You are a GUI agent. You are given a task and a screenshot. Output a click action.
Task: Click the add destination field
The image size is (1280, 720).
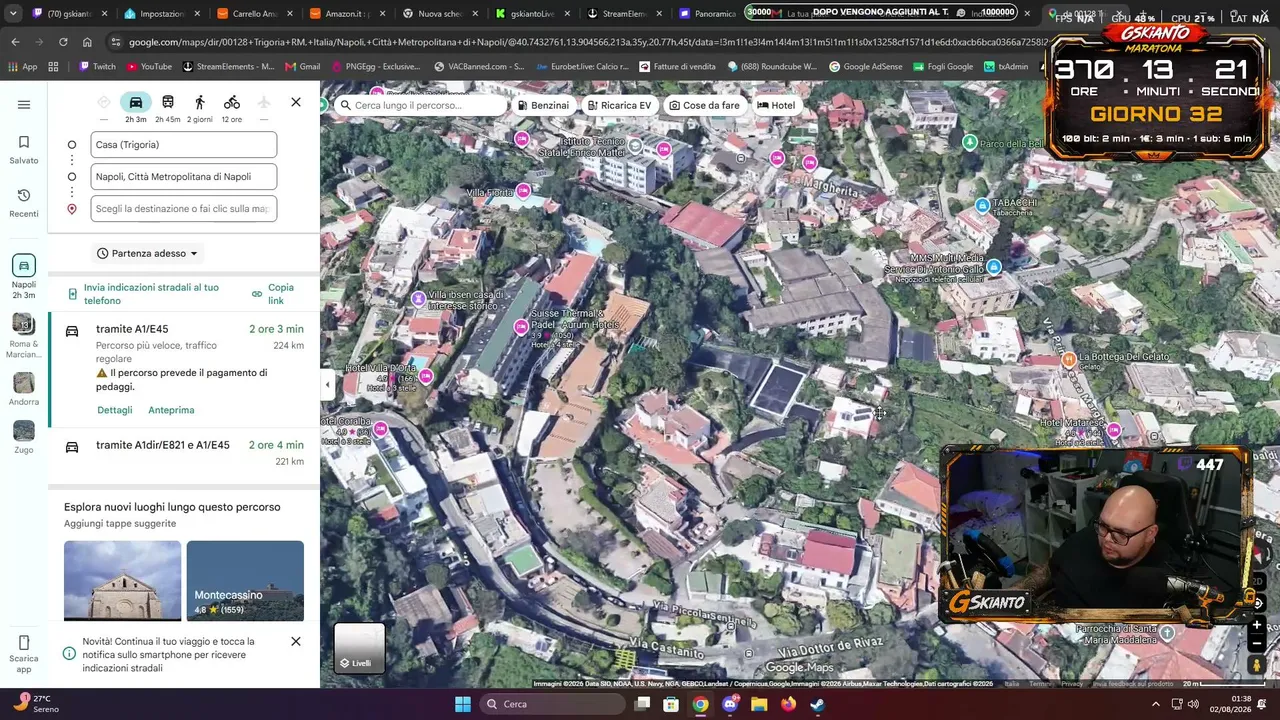[184, 209]
